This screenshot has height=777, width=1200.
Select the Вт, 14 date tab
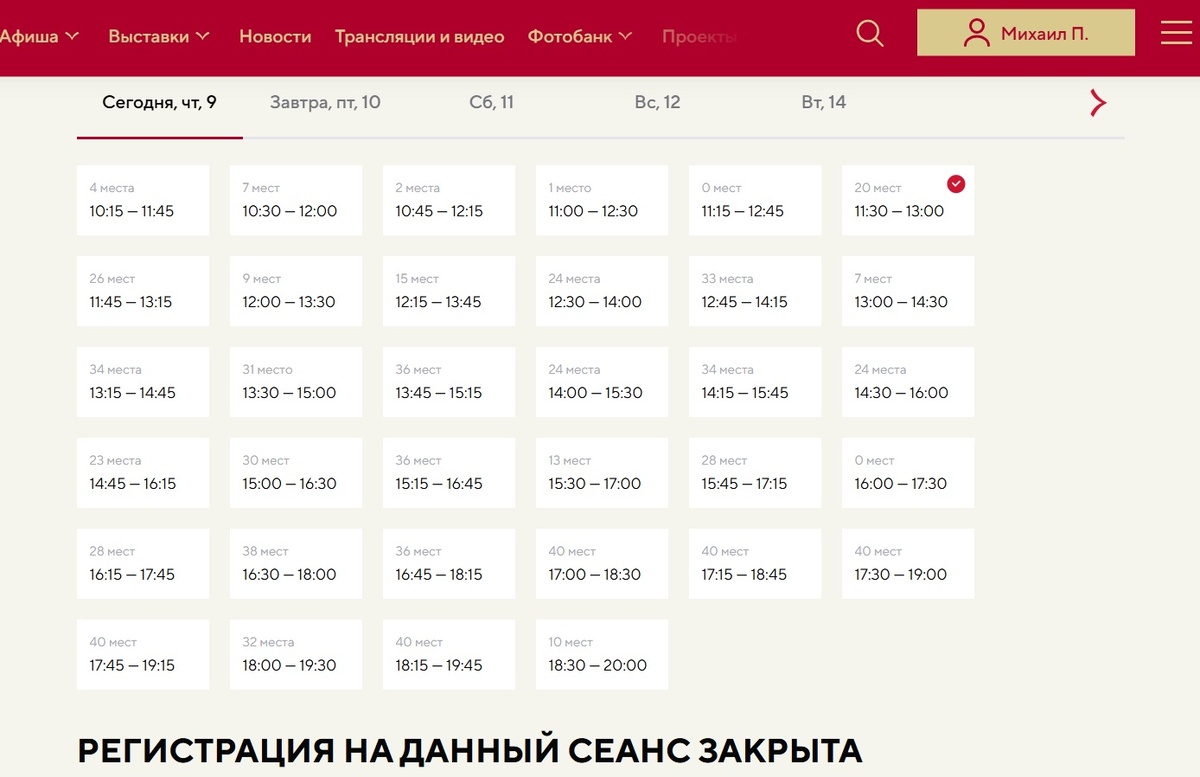(x=823, y=101)
